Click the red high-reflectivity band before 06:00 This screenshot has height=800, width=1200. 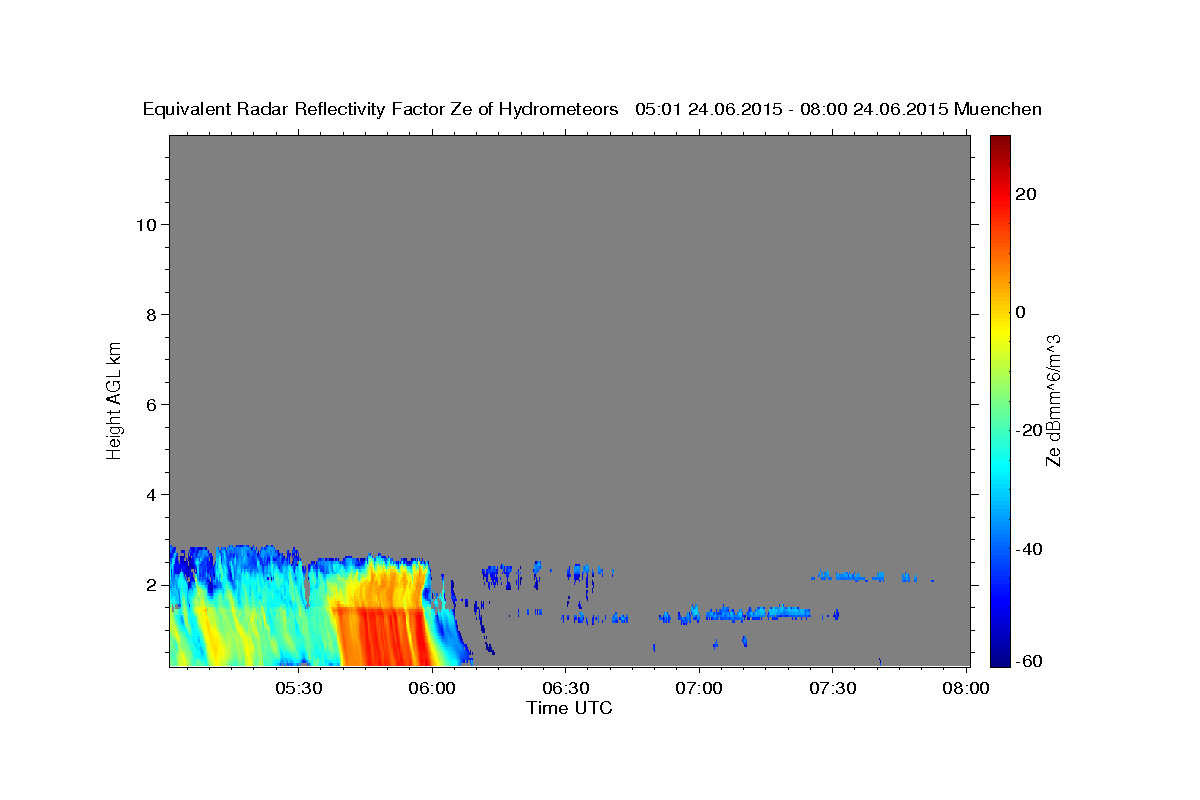click(385, 635)
